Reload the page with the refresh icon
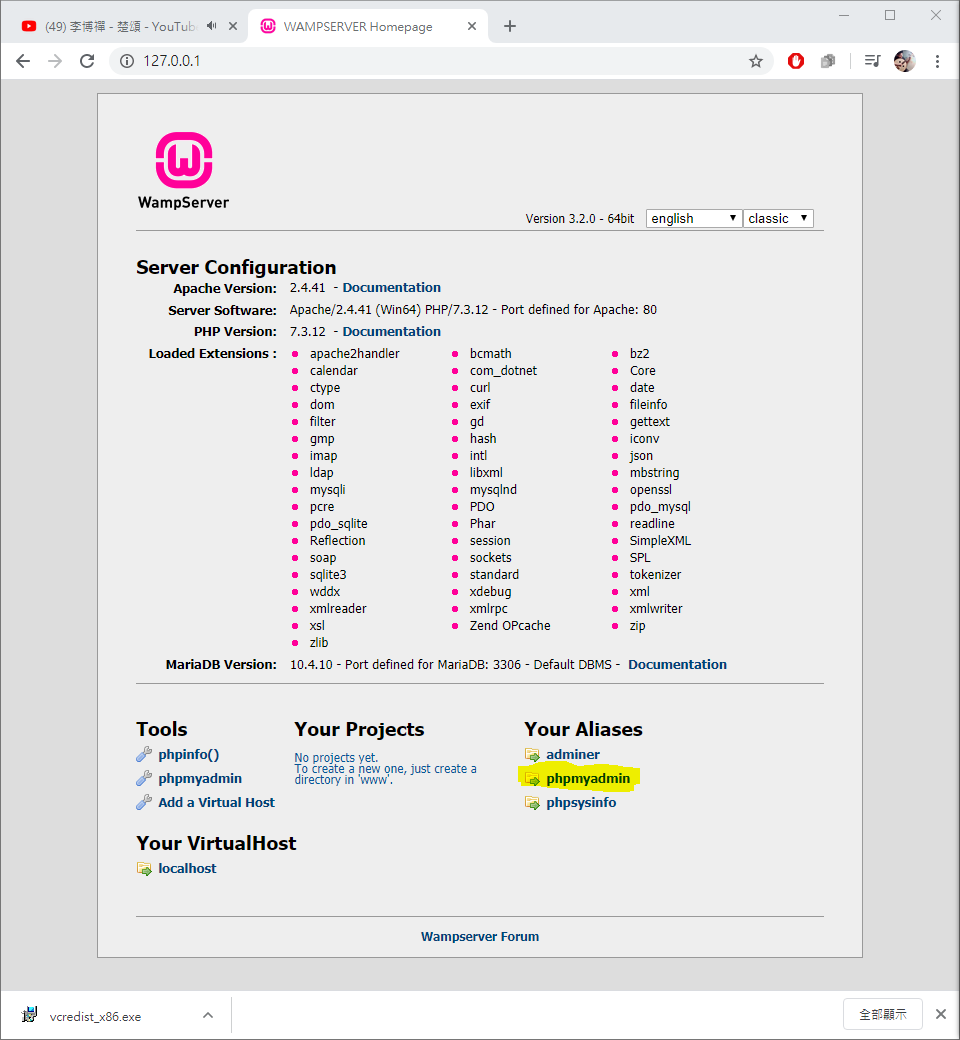 click(87, 61)
